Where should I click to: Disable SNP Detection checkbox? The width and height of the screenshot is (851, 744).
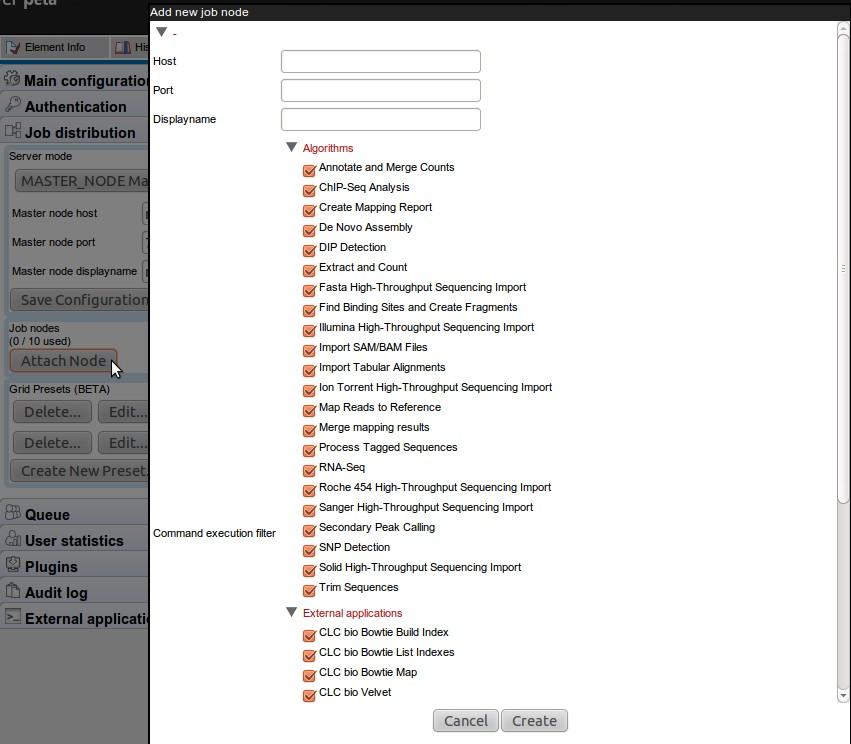pos(309,551)
